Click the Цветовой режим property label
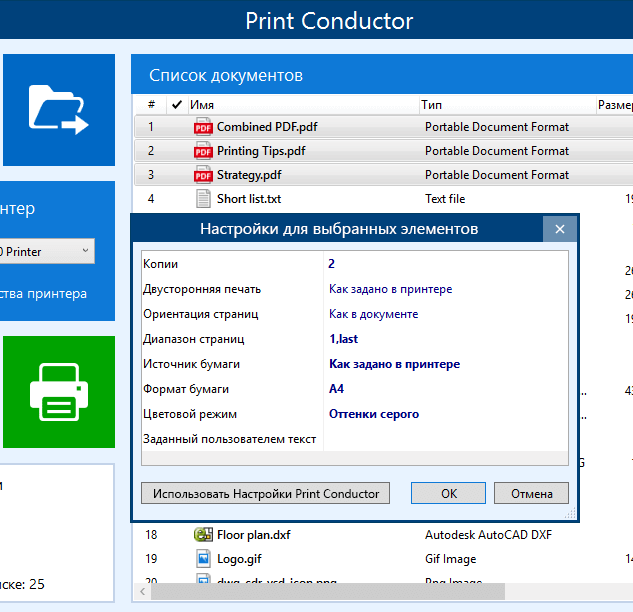The width and height of the screenshot is (633, 612). coord(190,414)
